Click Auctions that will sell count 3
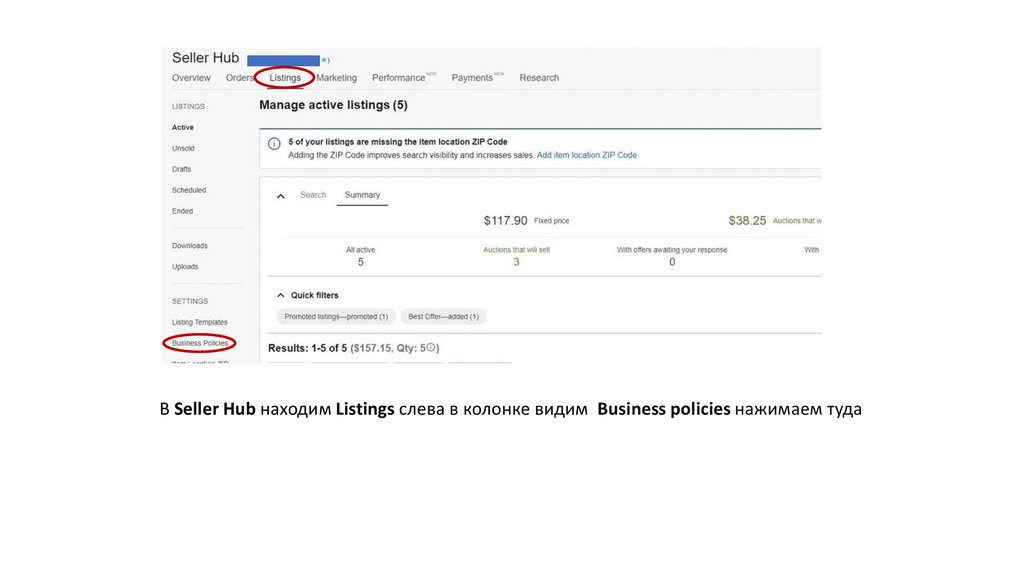The width and height of the screenshot is (1024, 574). pos(516,262)
